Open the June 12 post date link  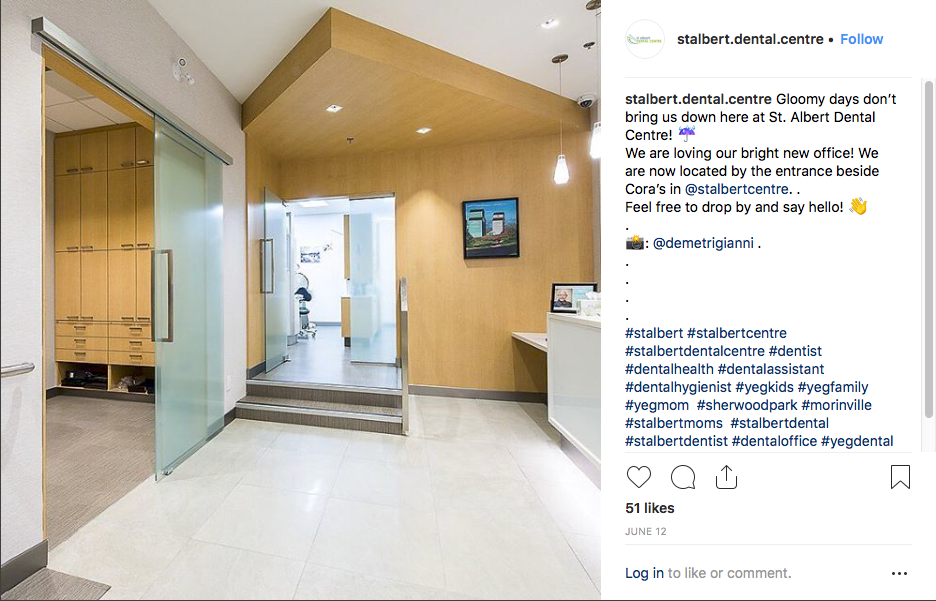point(645,531)
